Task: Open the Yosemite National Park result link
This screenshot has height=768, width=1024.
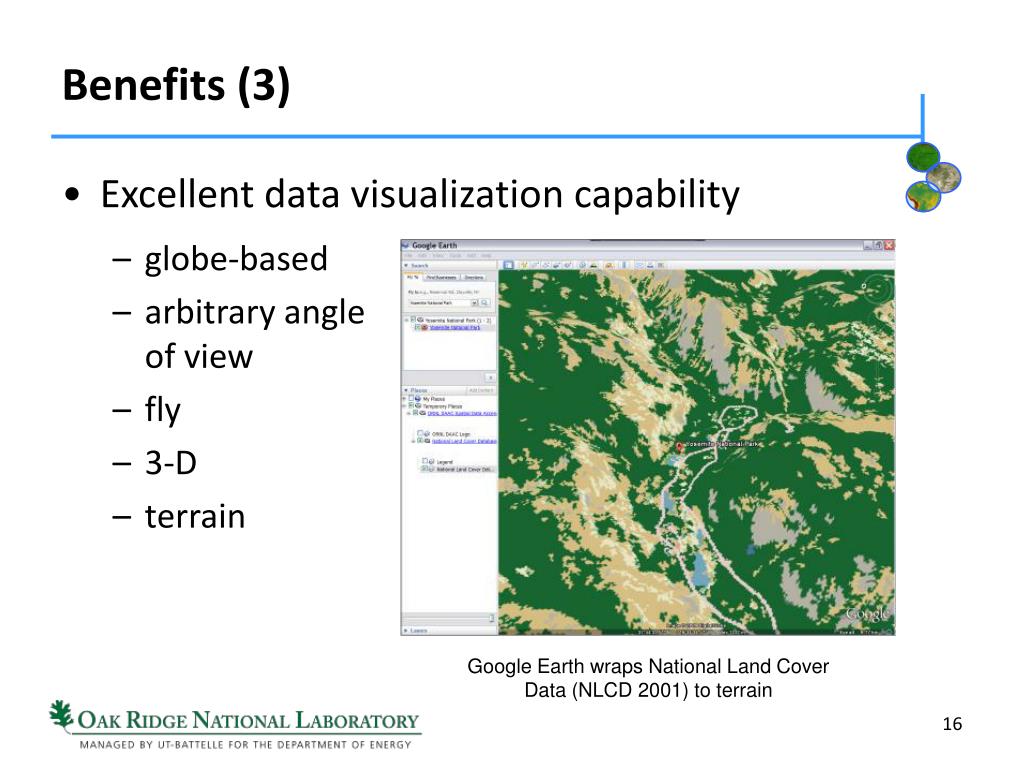Action: 455,327
